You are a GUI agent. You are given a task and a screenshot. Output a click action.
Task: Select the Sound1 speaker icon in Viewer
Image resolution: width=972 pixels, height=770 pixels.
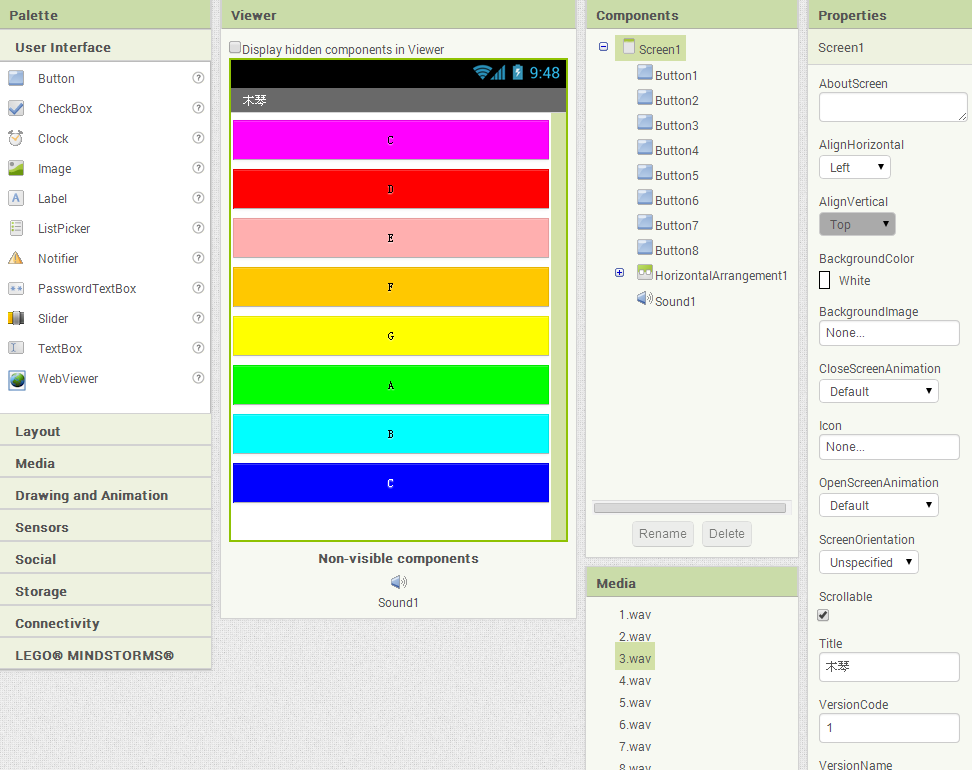click(x=398, y=582)
